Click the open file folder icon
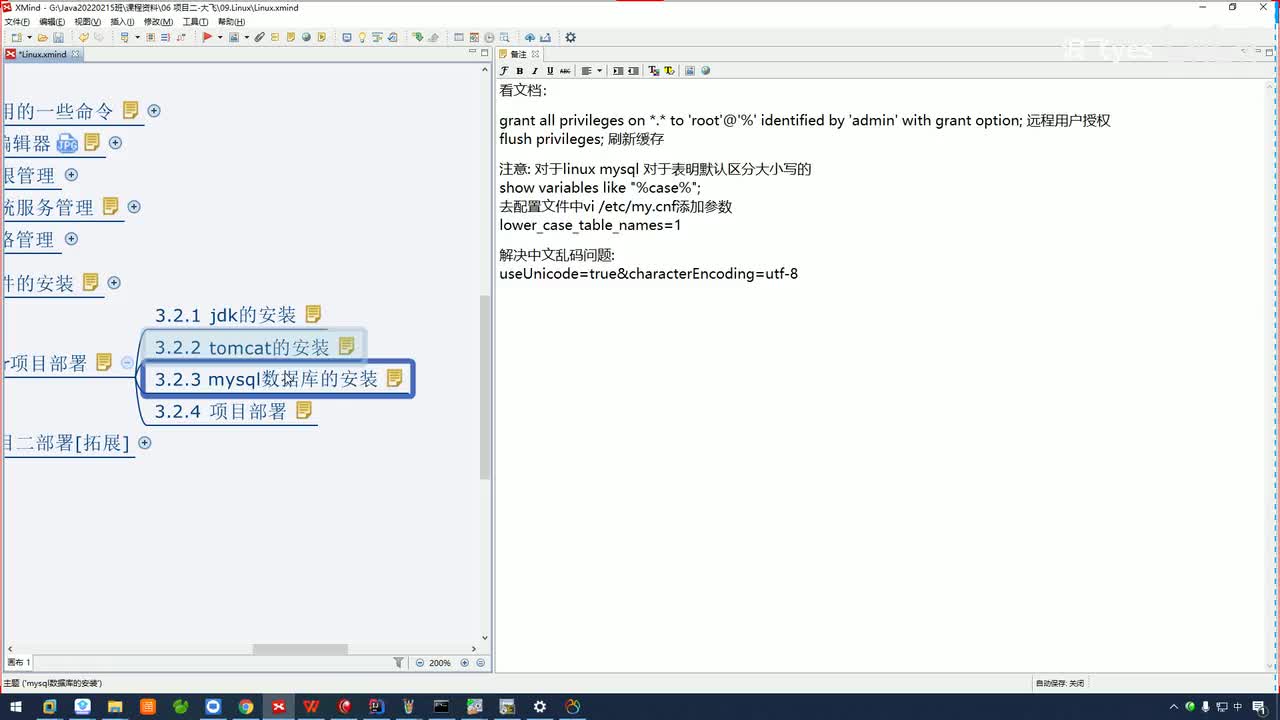 click(x=43, y=38)
